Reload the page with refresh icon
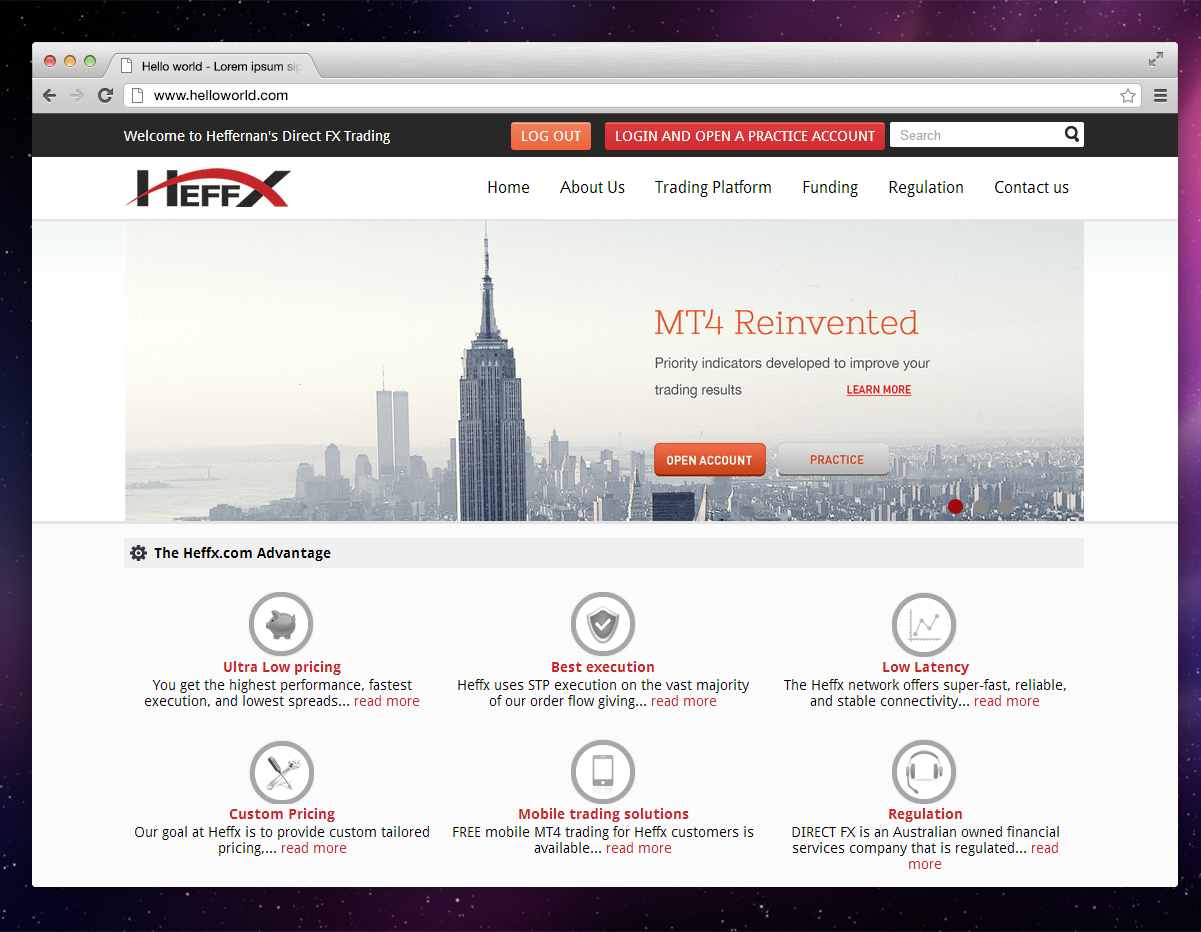Screen dimensions: 1201x932 (x=105, y=96)
